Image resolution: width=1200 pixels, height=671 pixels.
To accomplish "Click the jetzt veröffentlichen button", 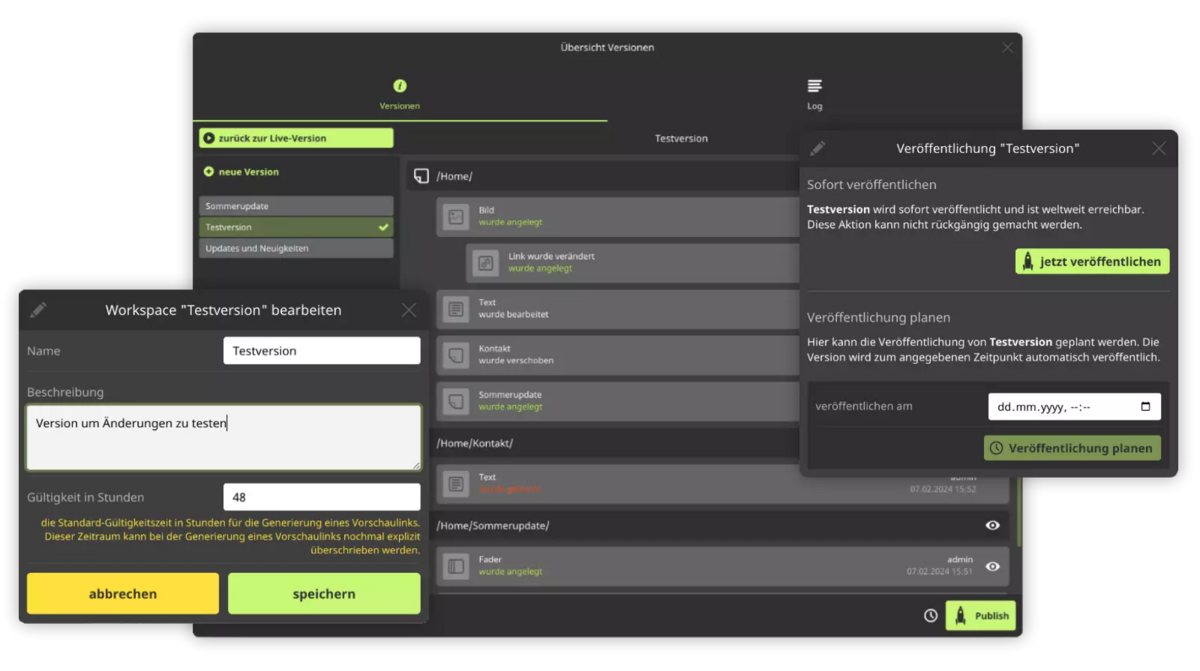I will 1092,262.
